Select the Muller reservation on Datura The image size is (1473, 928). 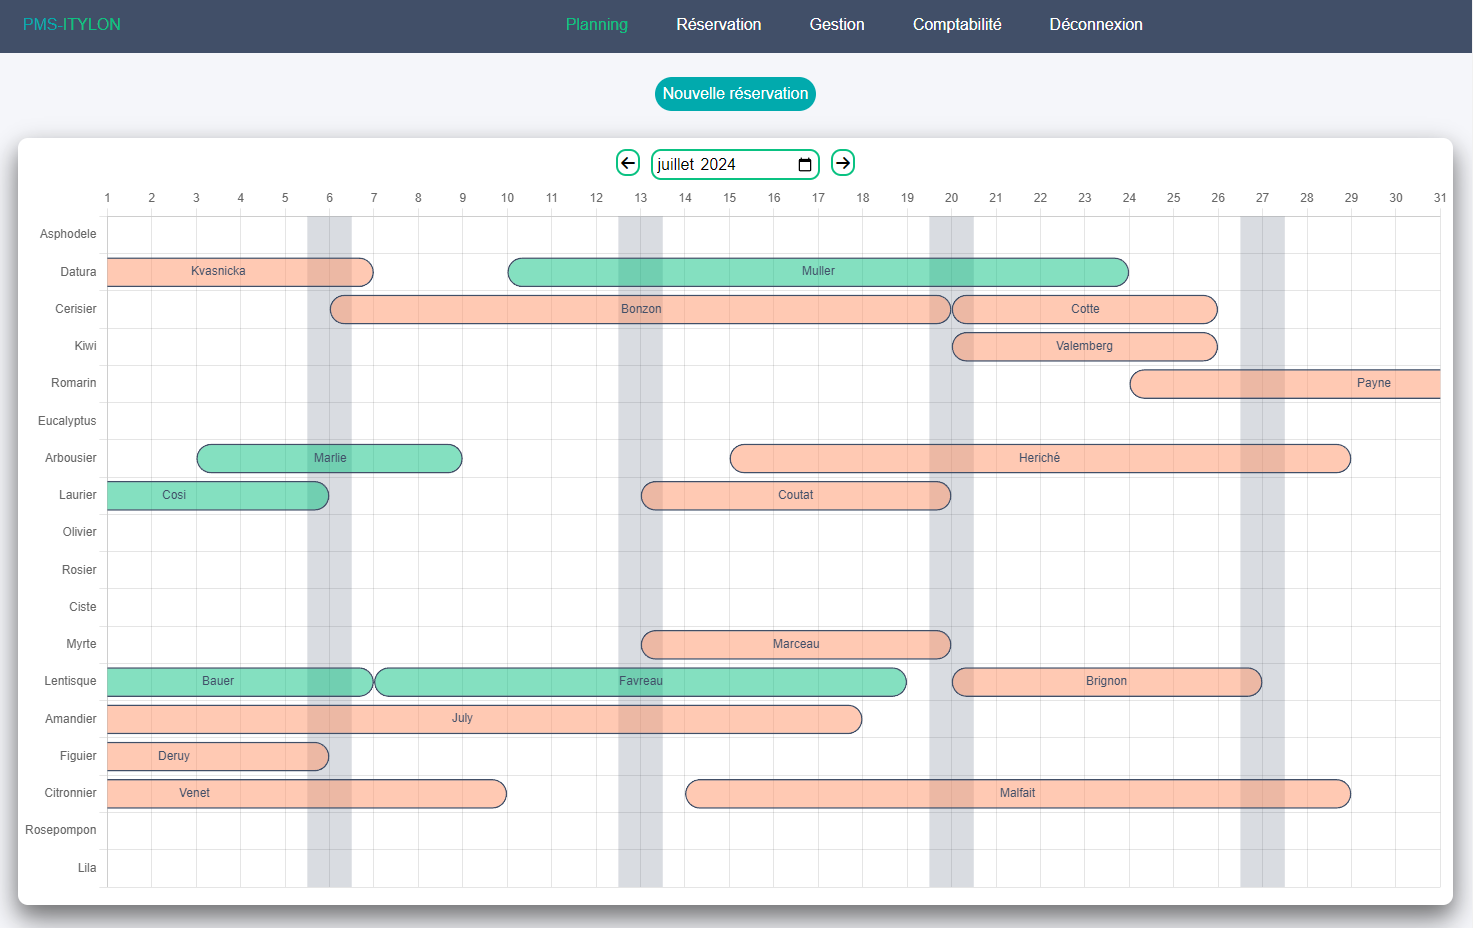pyautogui.click(x=818, y=272)
